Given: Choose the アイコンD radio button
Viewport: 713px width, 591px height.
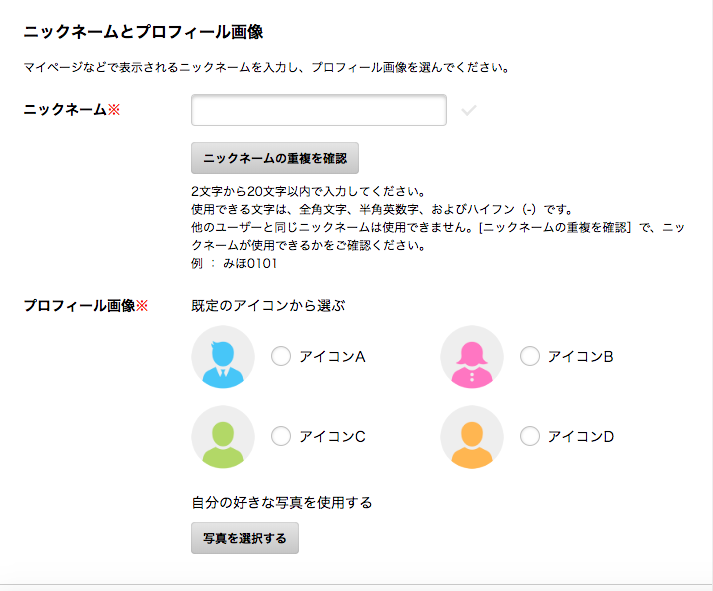Looking at the screenshot, I should tap(530, 436).
